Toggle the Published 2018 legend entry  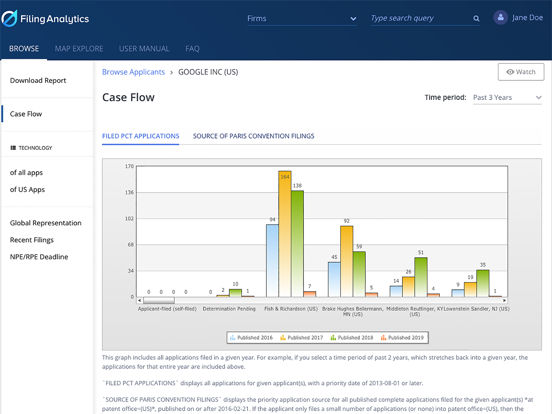pos(352,338)
